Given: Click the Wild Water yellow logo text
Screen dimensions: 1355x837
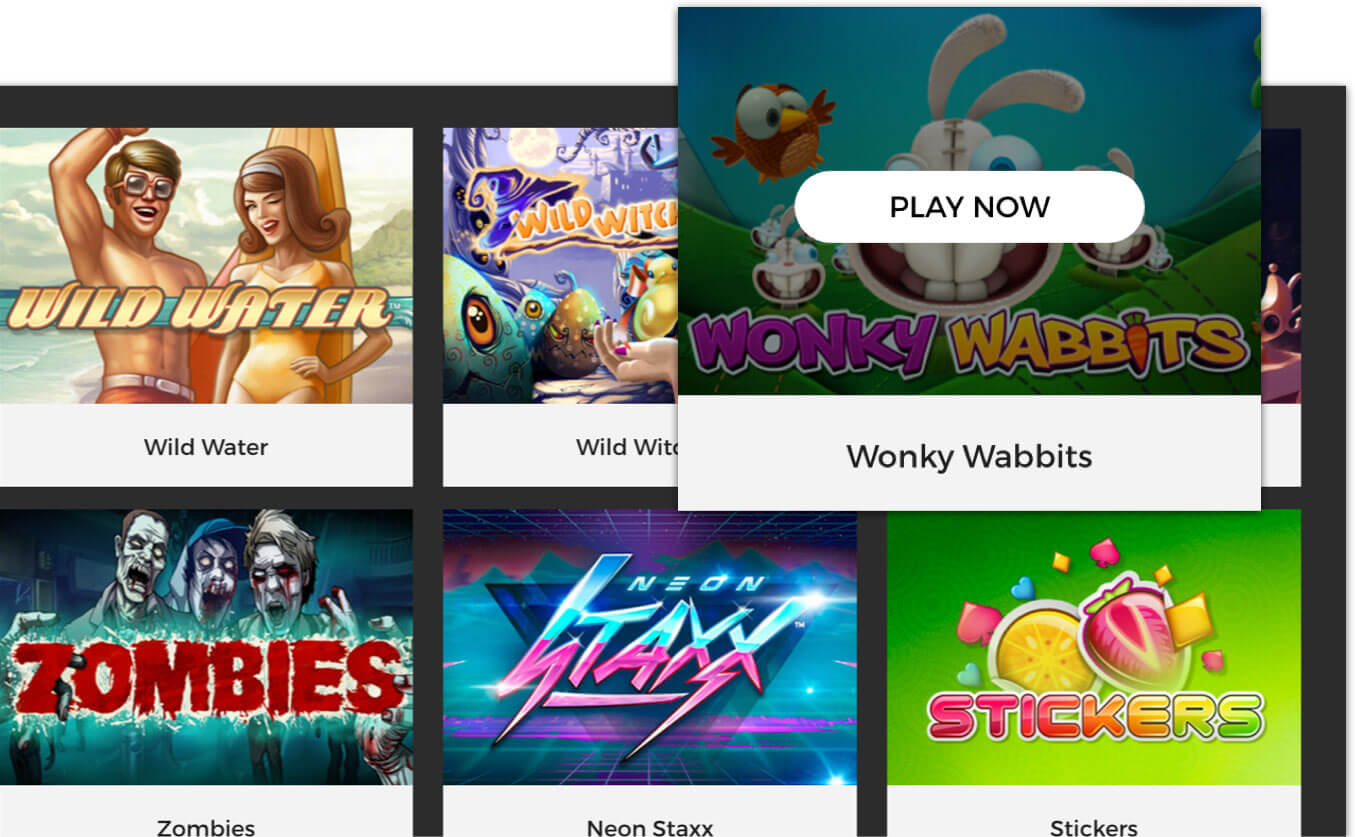Looking at the screenshot, I should (x=198, y=308).
